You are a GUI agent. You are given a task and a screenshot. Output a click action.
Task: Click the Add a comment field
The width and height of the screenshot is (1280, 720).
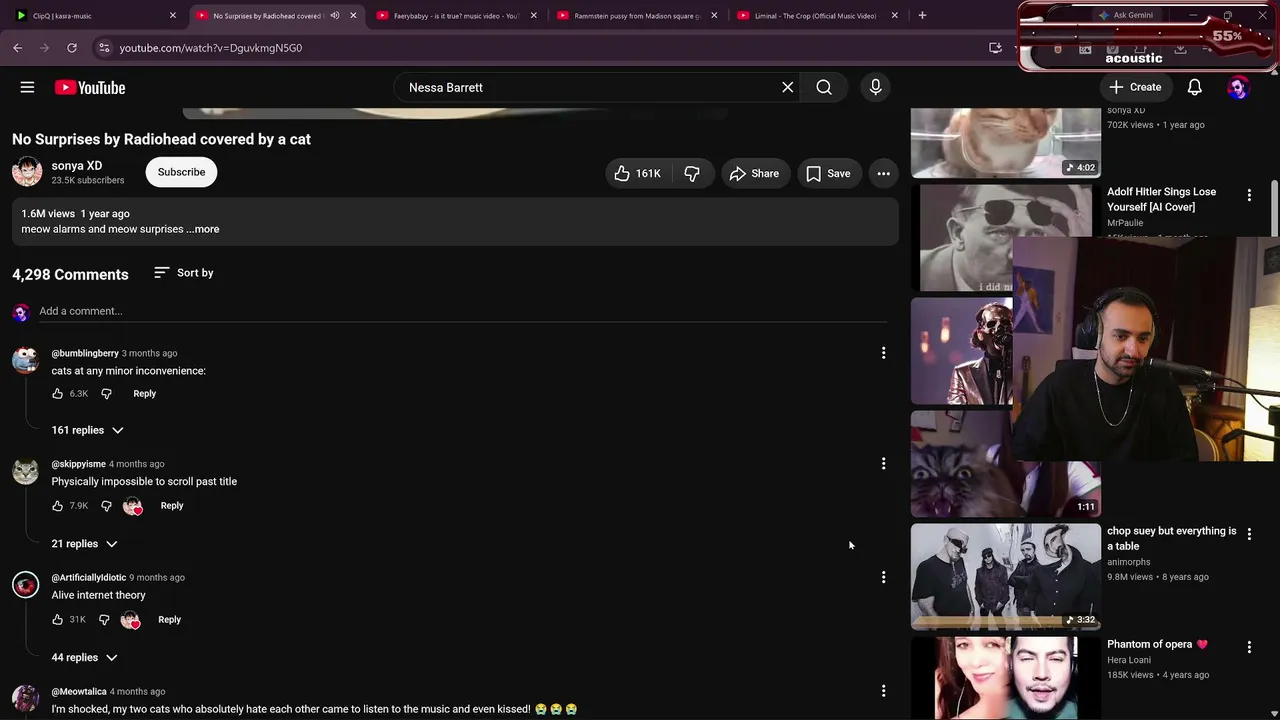point(463,311)
